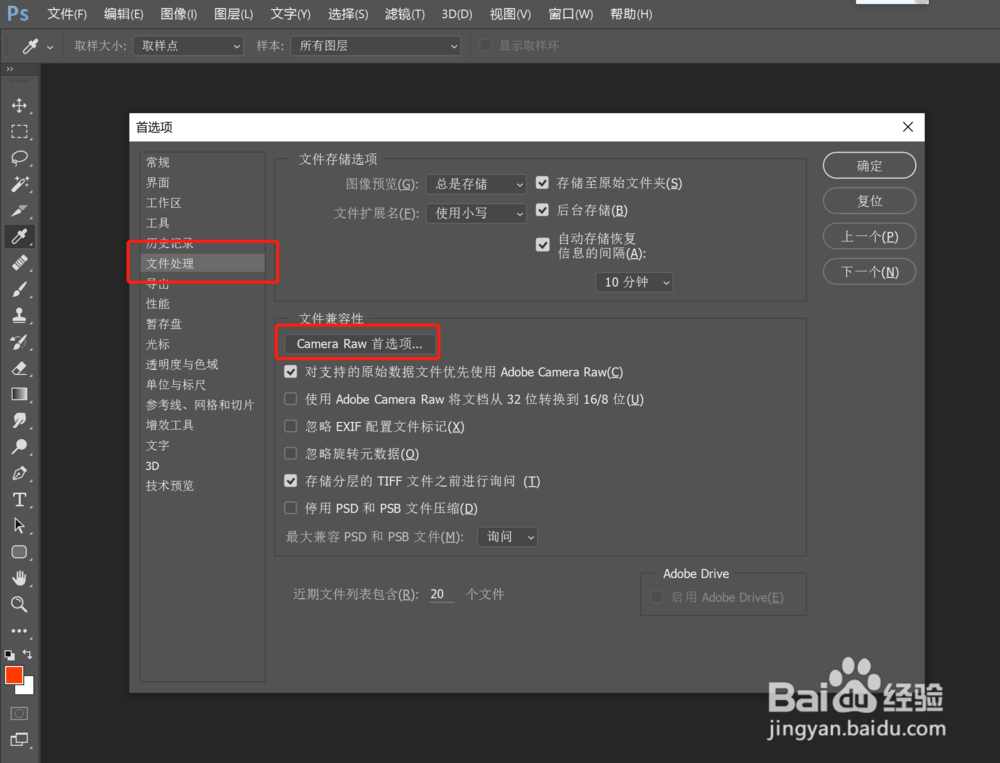Toggle Quick Mask mode icon

point(19,713)
